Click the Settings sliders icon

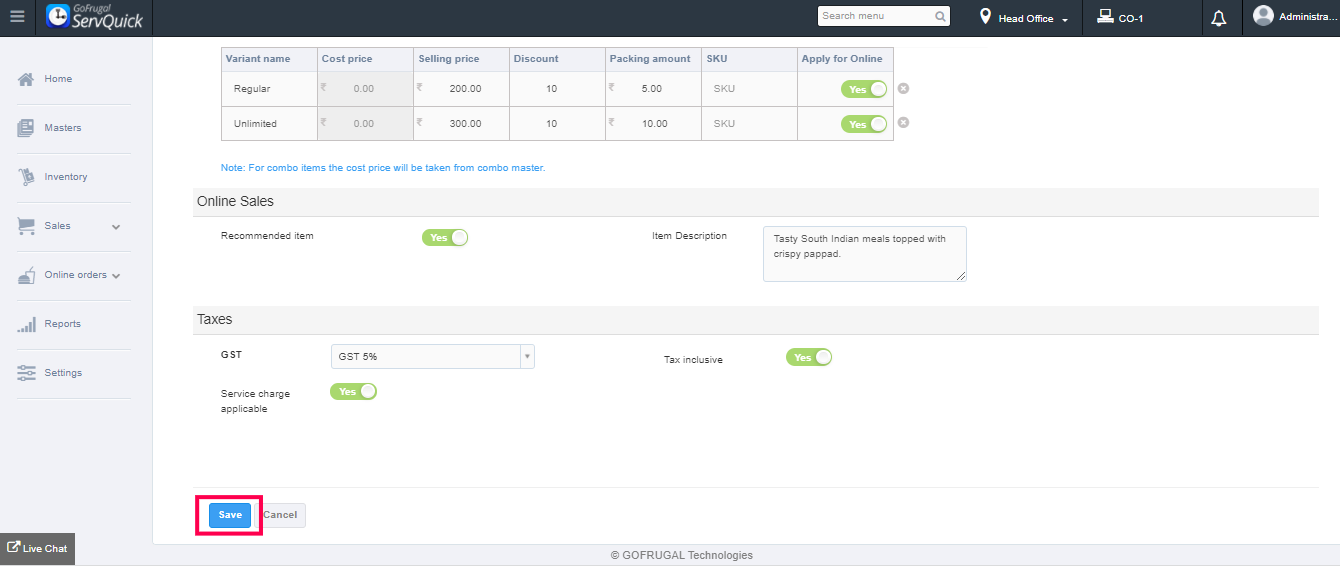(26, 373)
